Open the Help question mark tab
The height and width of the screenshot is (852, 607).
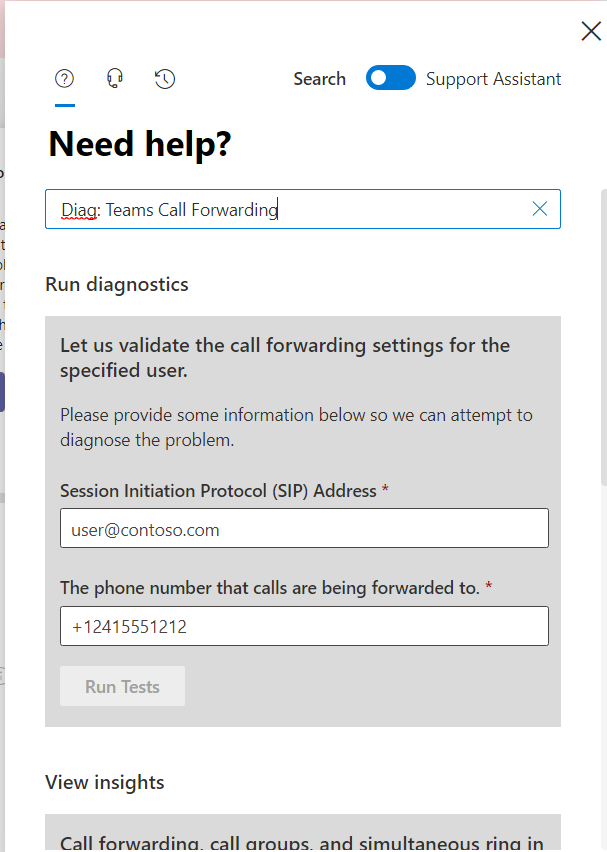pos(65,79)
